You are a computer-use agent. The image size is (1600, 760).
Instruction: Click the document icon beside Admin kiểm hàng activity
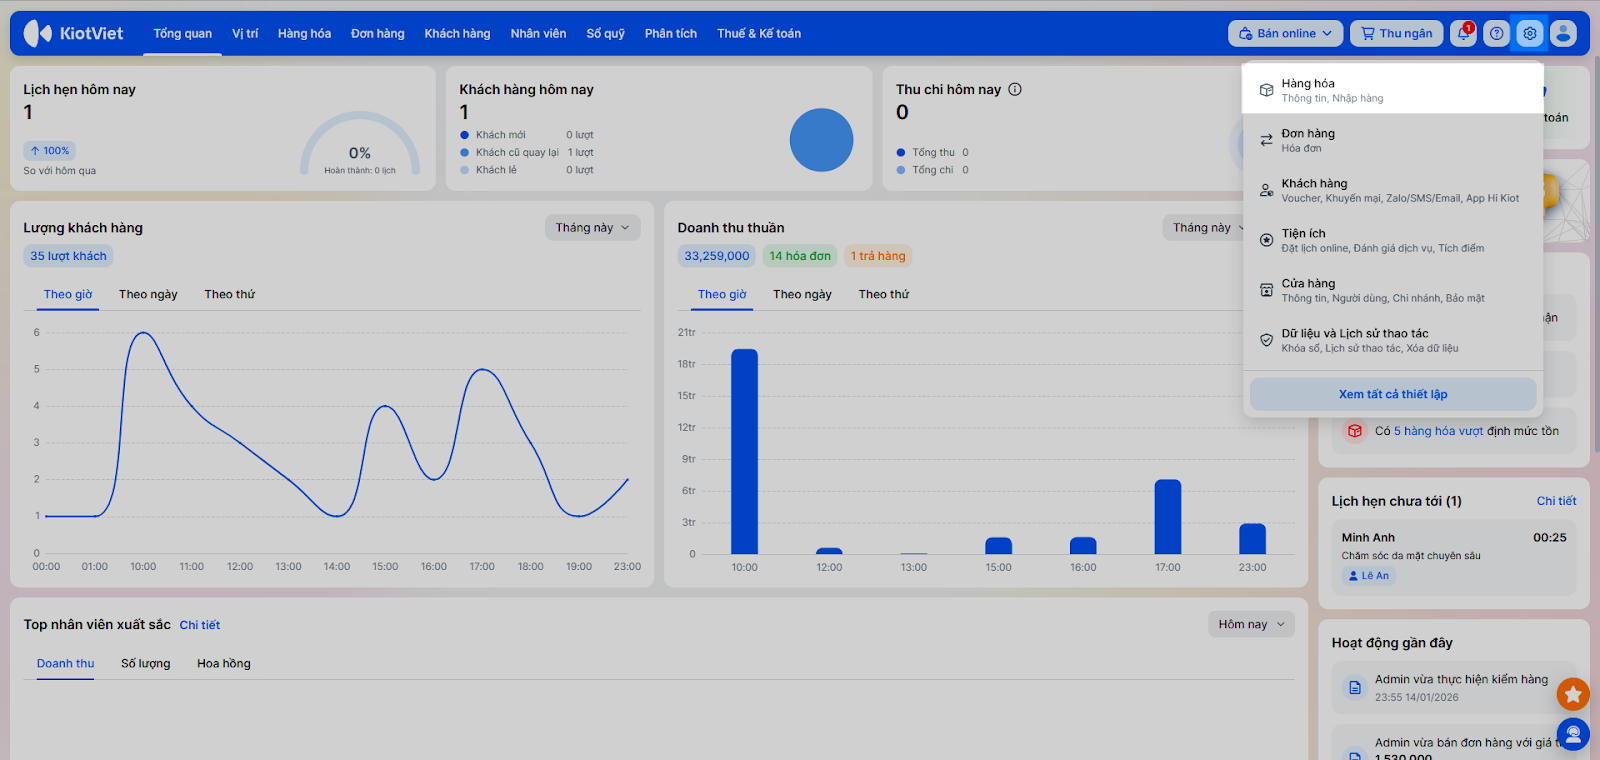pos(1354,688)
